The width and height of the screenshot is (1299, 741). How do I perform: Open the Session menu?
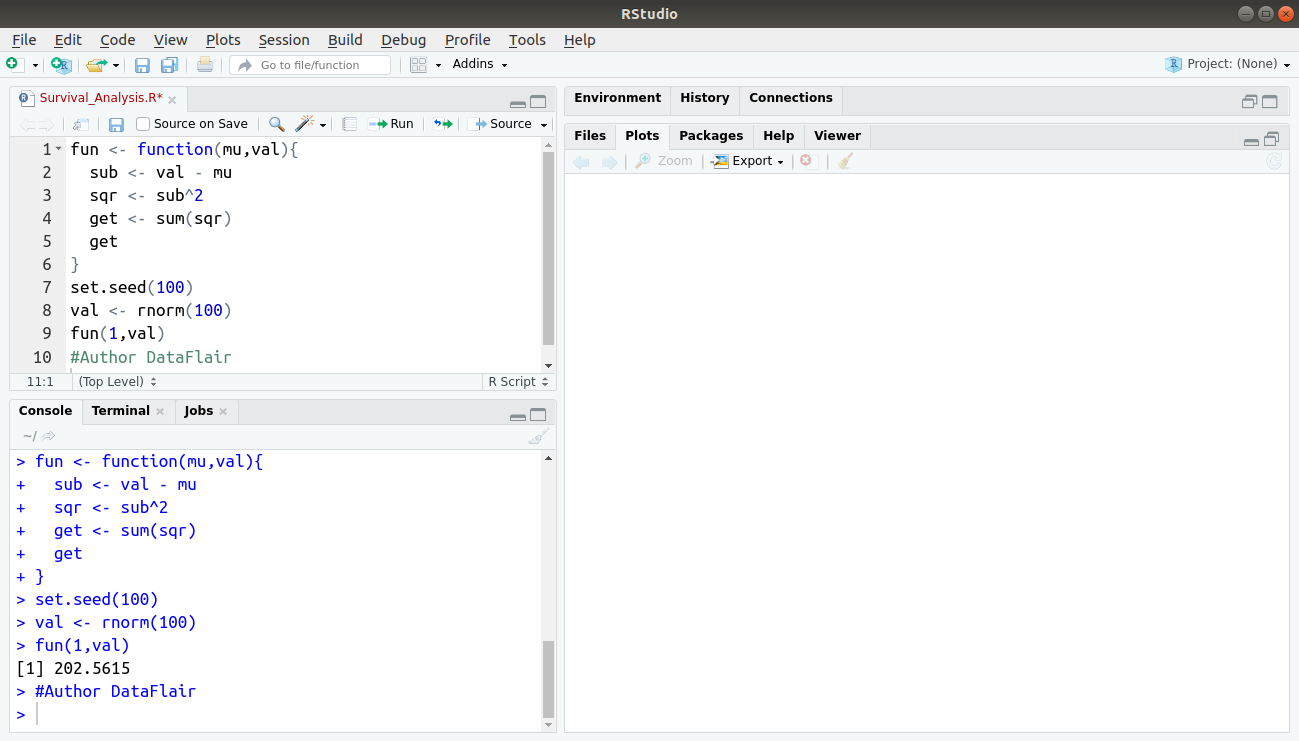[x=284, y=40]
